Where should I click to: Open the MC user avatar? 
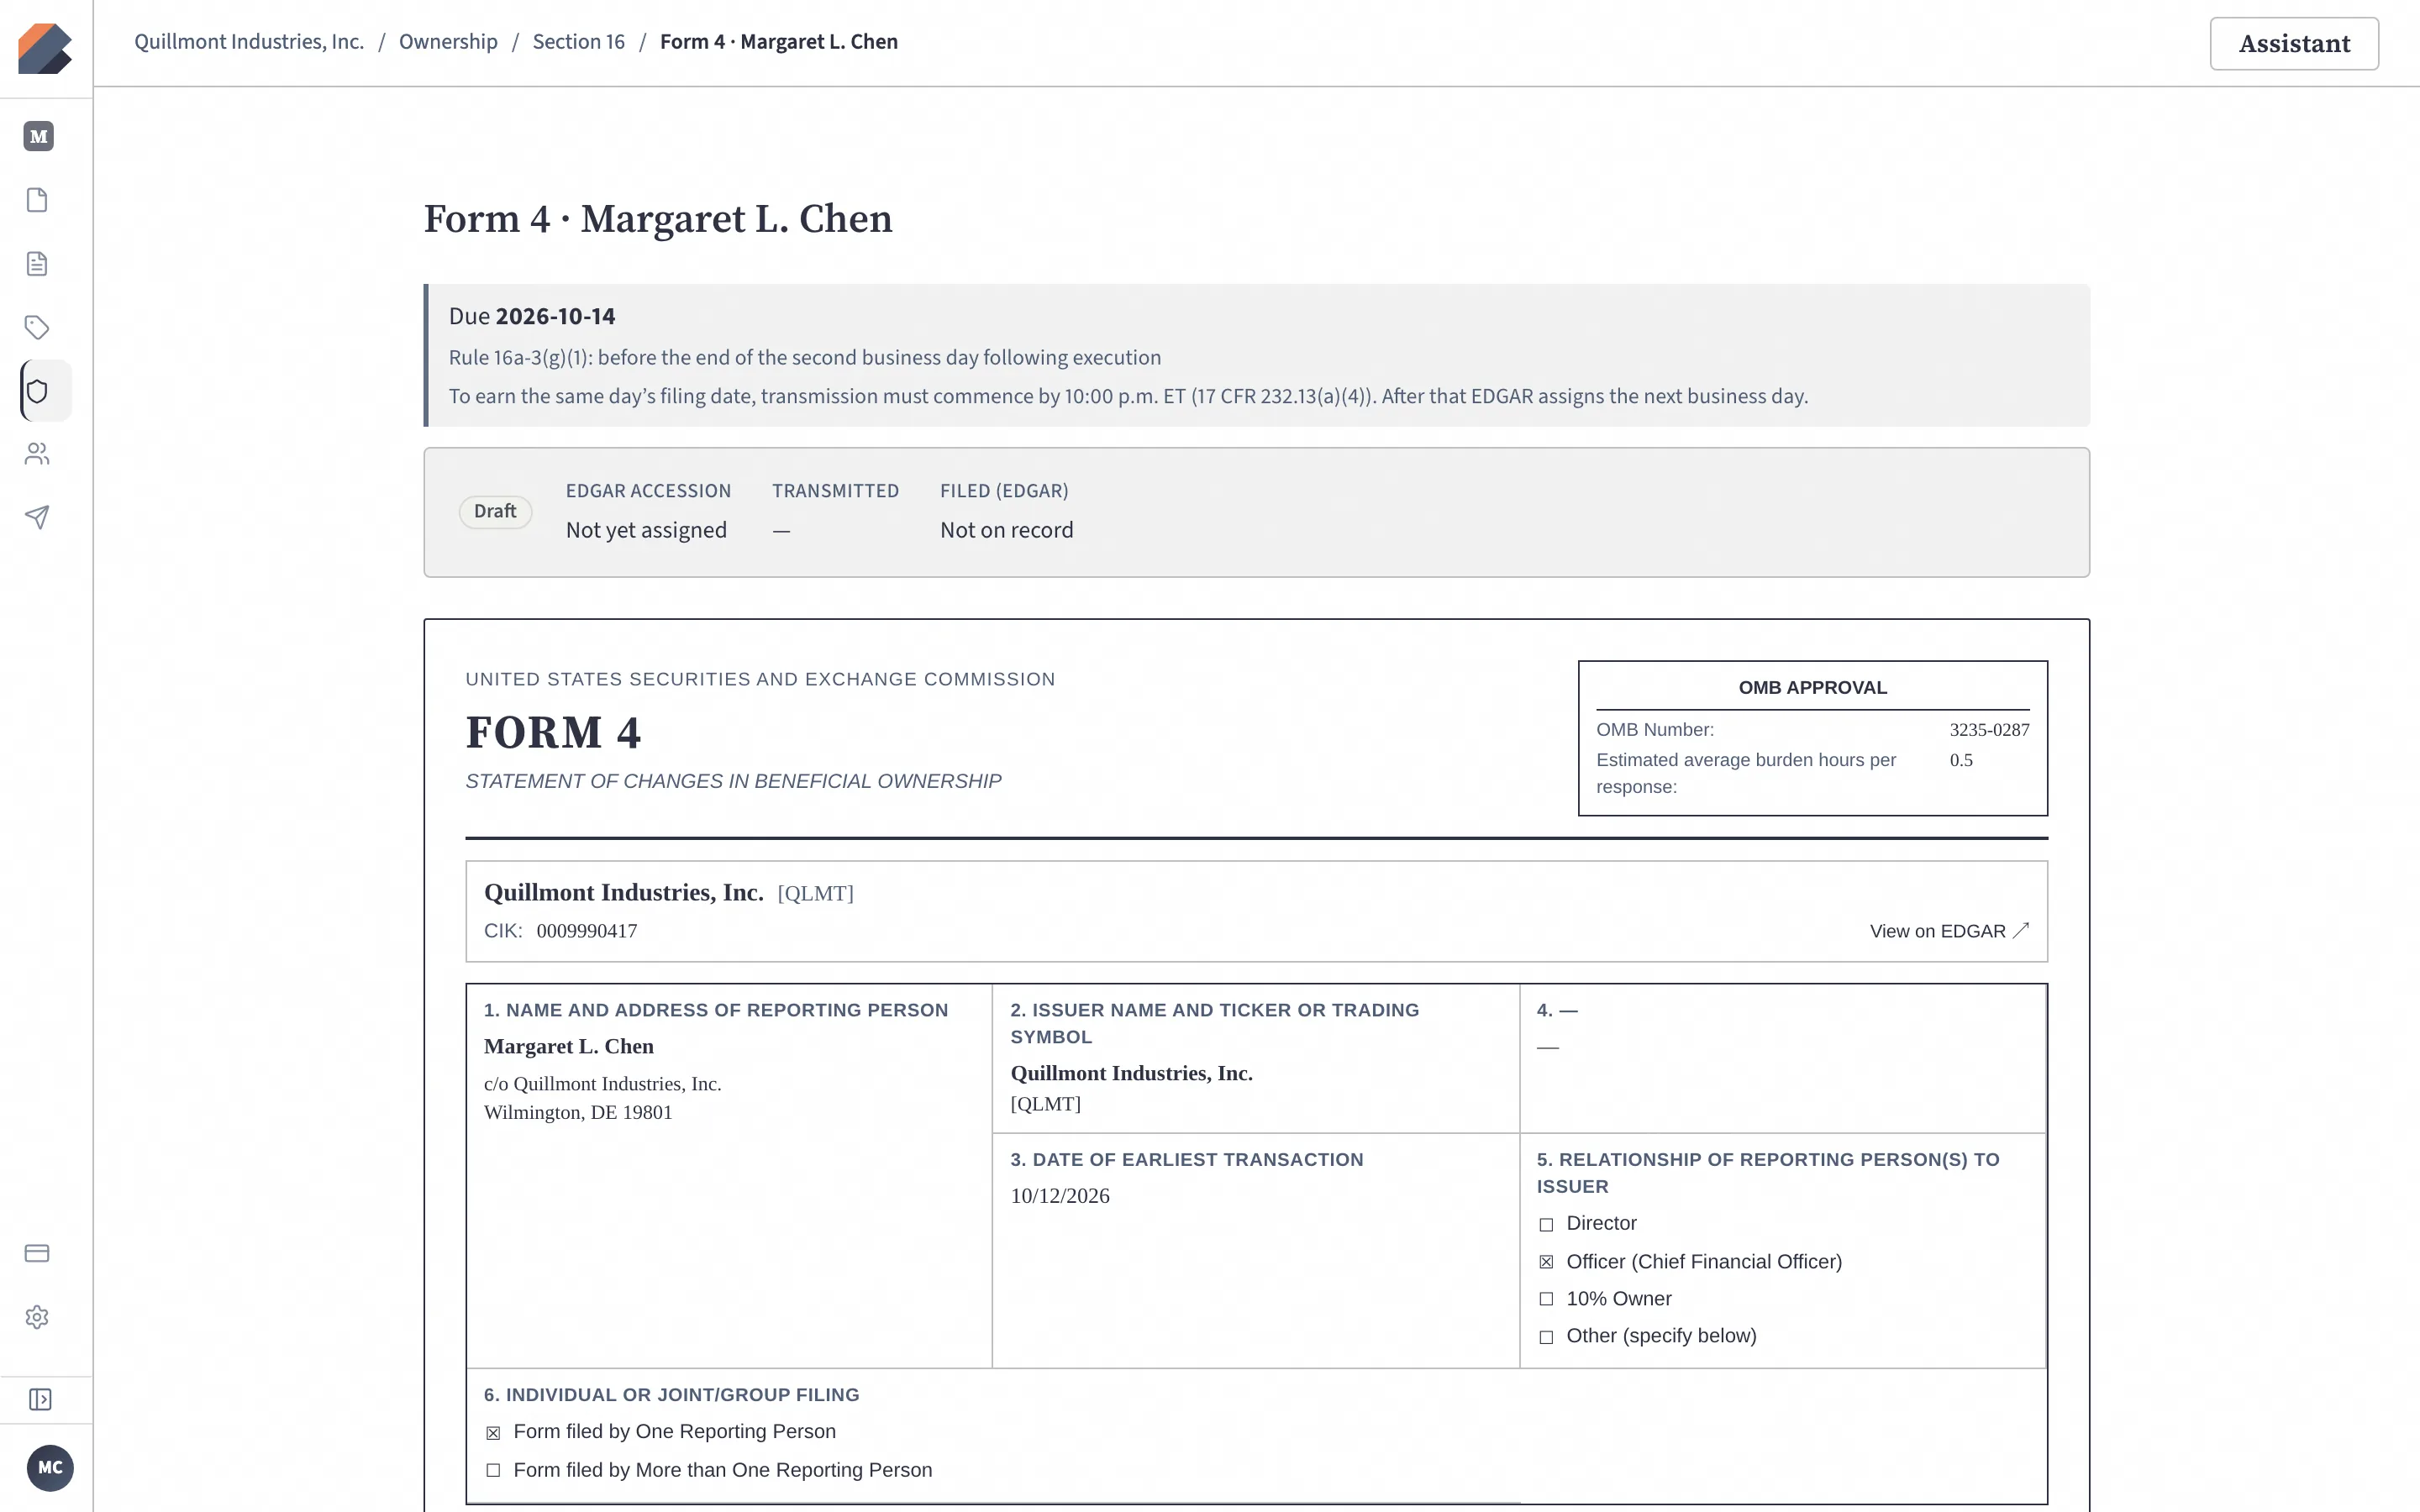point(50,1467)
